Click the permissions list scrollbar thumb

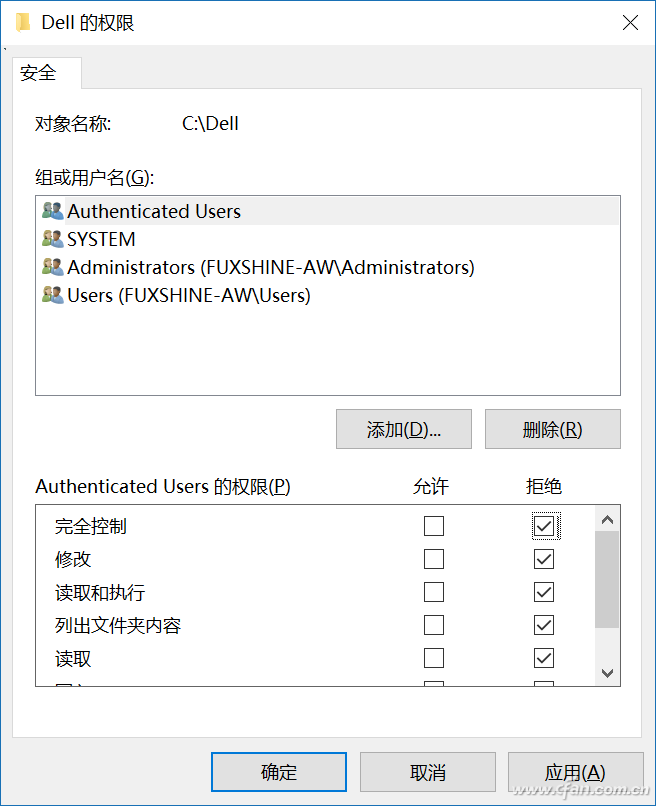[607, 580]
